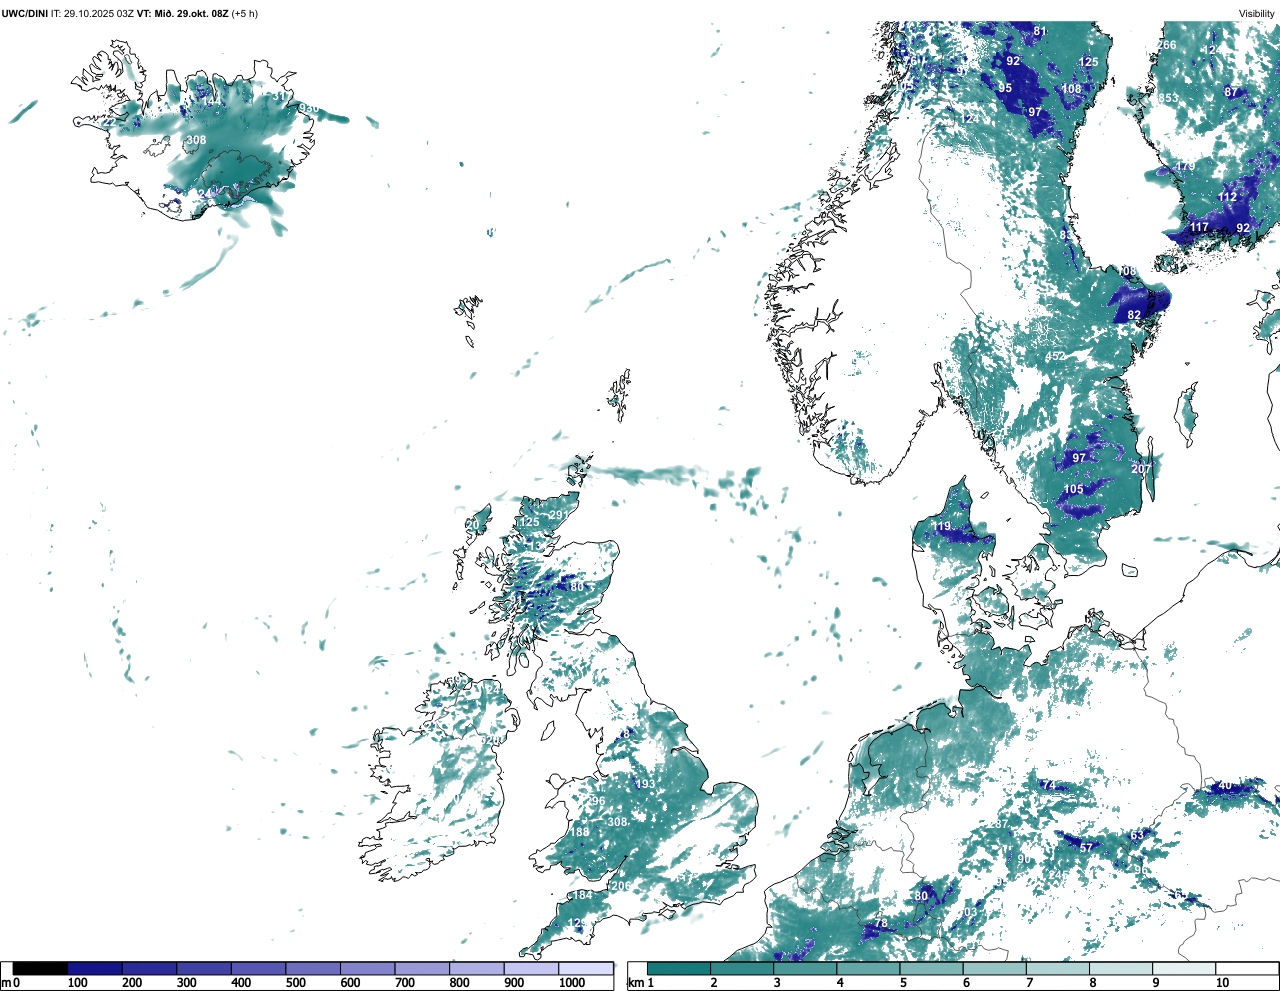Click the 105 value in southern Sweden

click(x=1073, y=489)
